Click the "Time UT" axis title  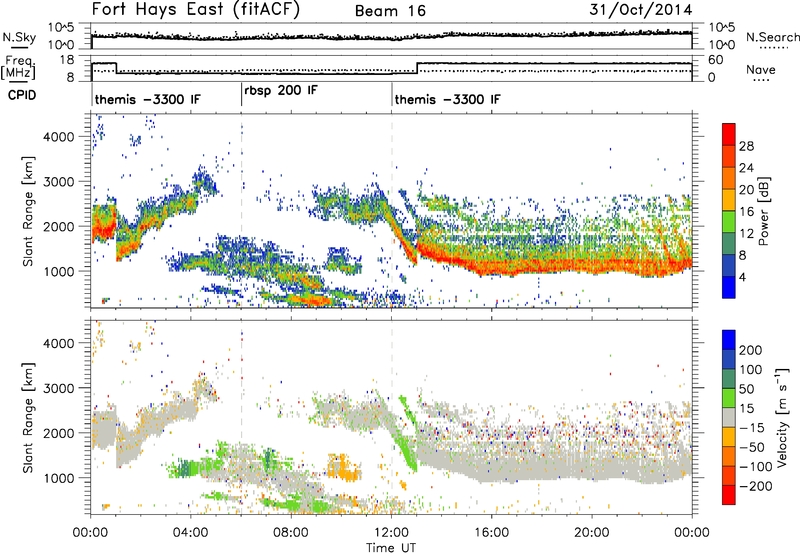[391, 548]
